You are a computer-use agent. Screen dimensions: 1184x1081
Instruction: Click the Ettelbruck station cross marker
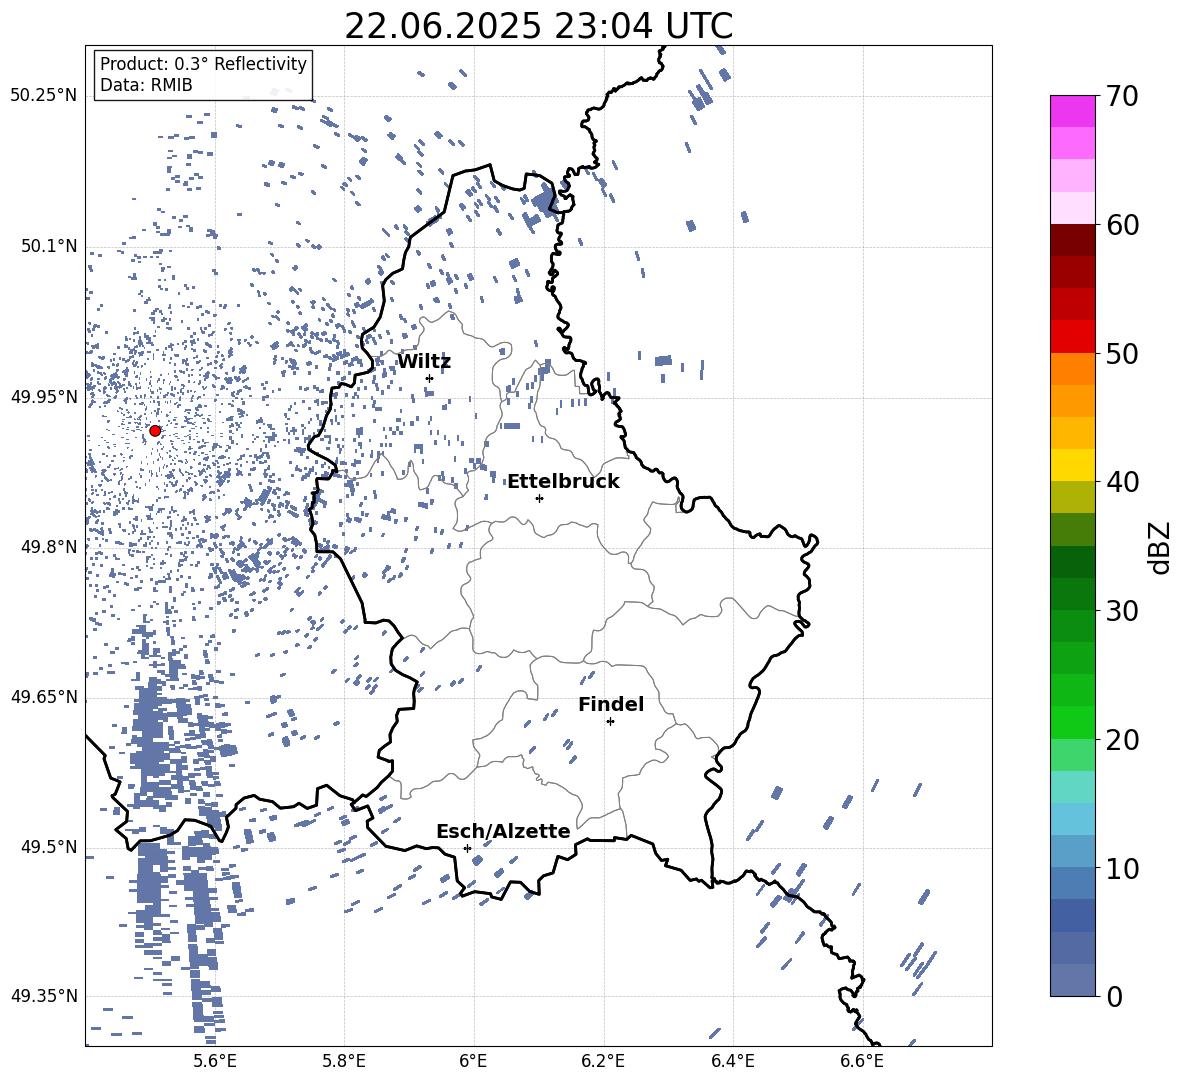(539, 498)
